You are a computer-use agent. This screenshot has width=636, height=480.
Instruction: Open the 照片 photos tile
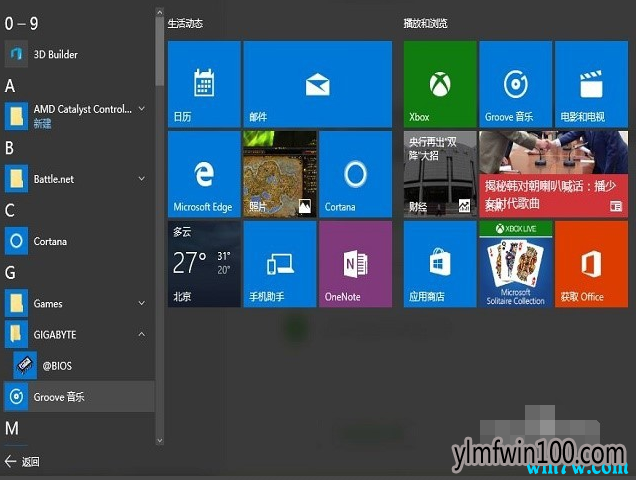pos(280,174)
